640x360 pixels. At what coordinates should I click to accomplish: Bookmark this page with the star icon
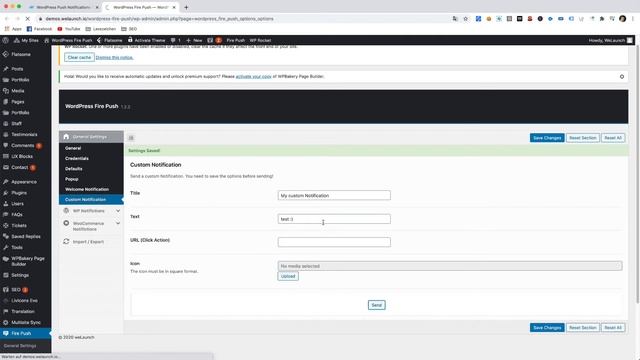465,19
